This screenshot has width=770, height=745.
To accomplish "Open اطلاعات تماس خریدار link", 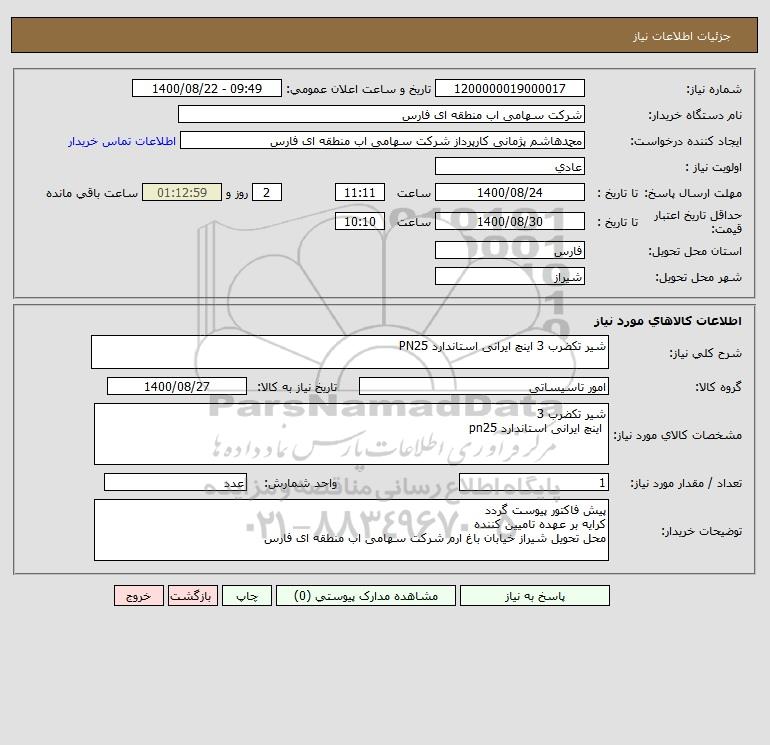I will 122,141.
